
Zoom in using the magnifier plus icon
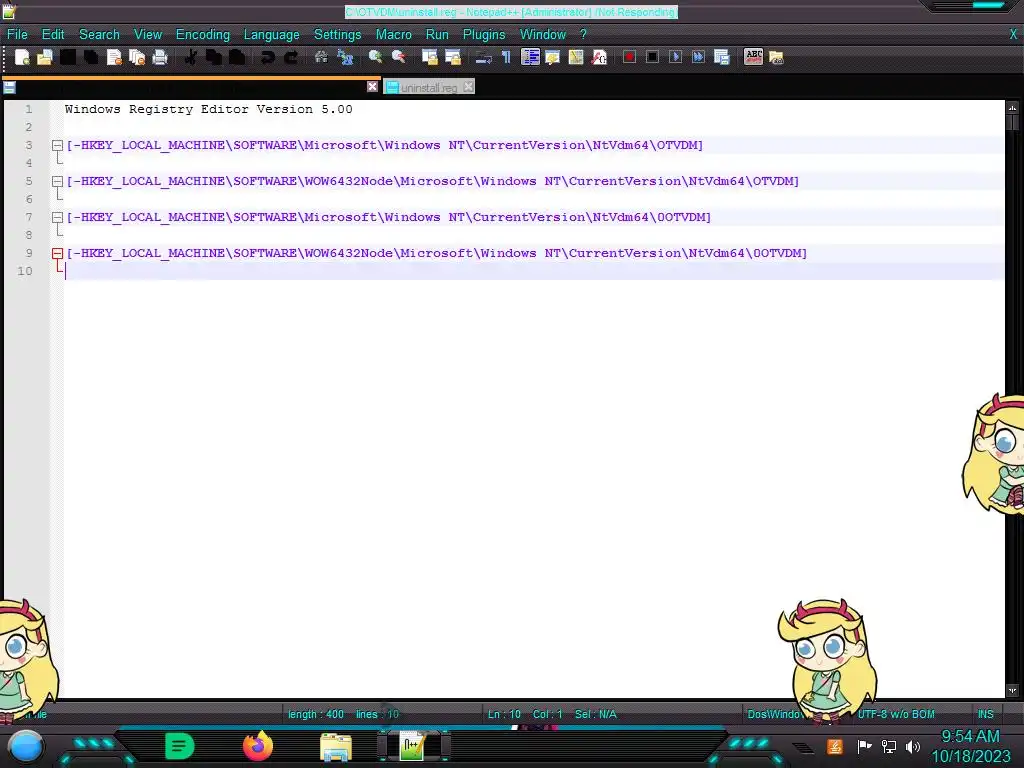click(x=375, y=57)
